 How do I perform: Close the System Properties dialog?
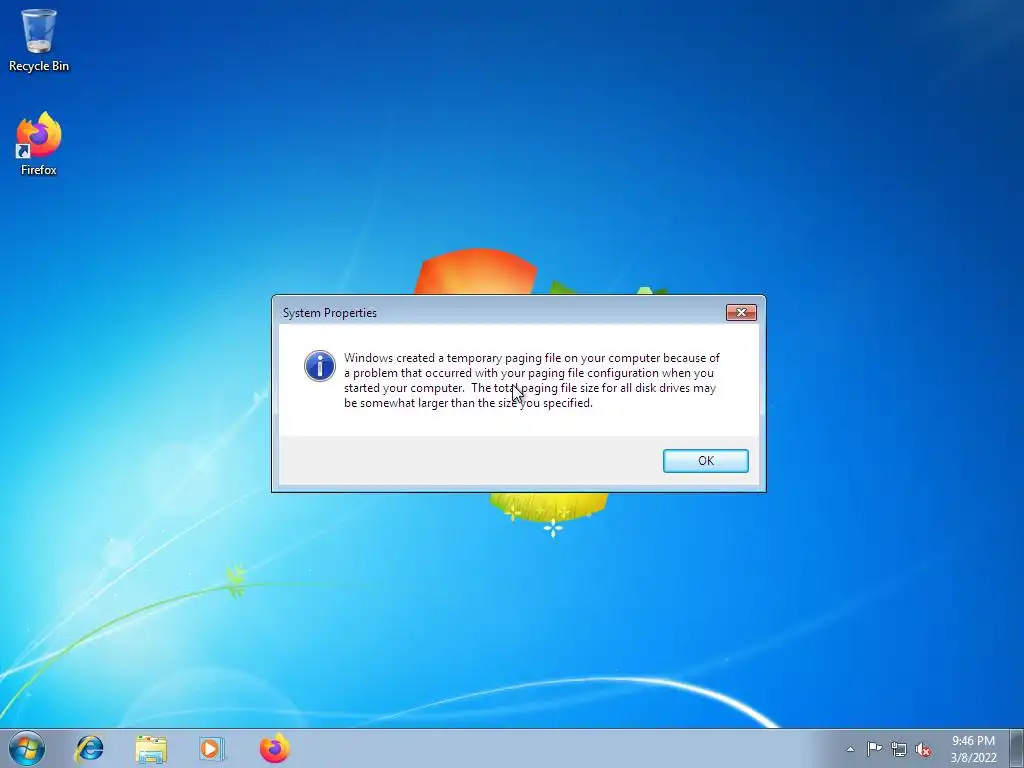tap(741, 312)
